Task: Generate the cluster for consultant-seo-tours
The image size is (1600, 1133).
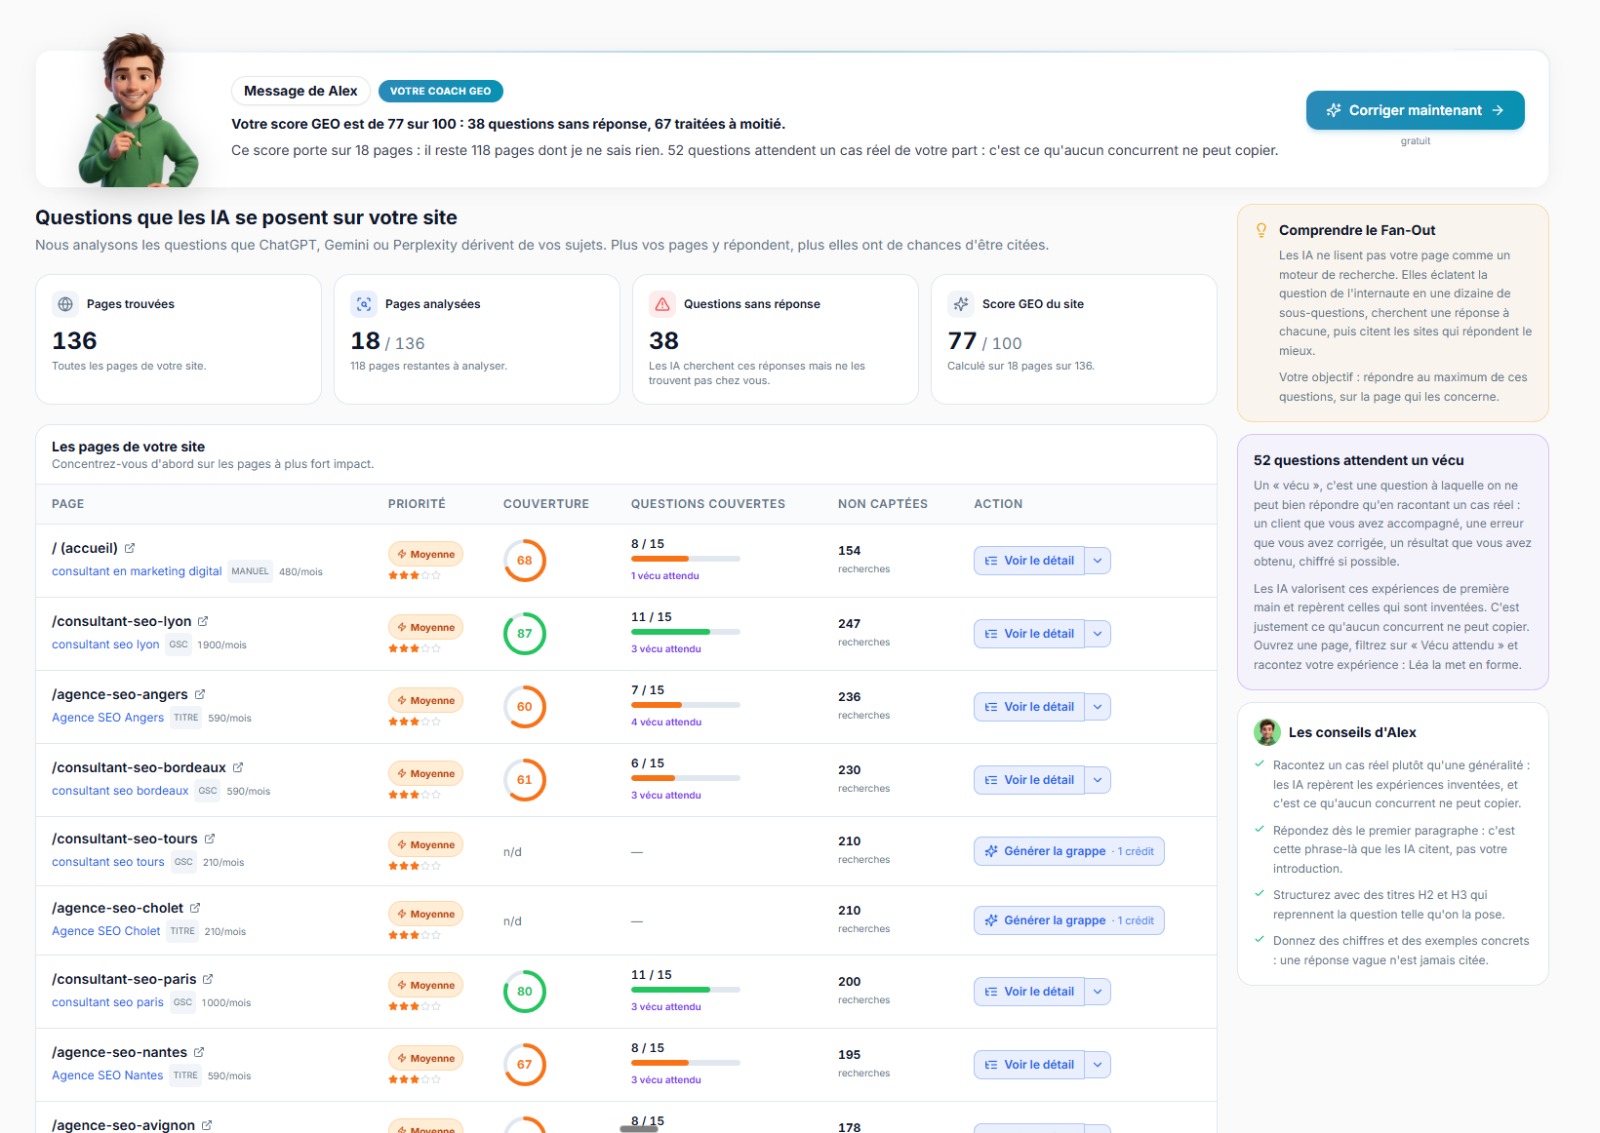Action: (1069, 851)
